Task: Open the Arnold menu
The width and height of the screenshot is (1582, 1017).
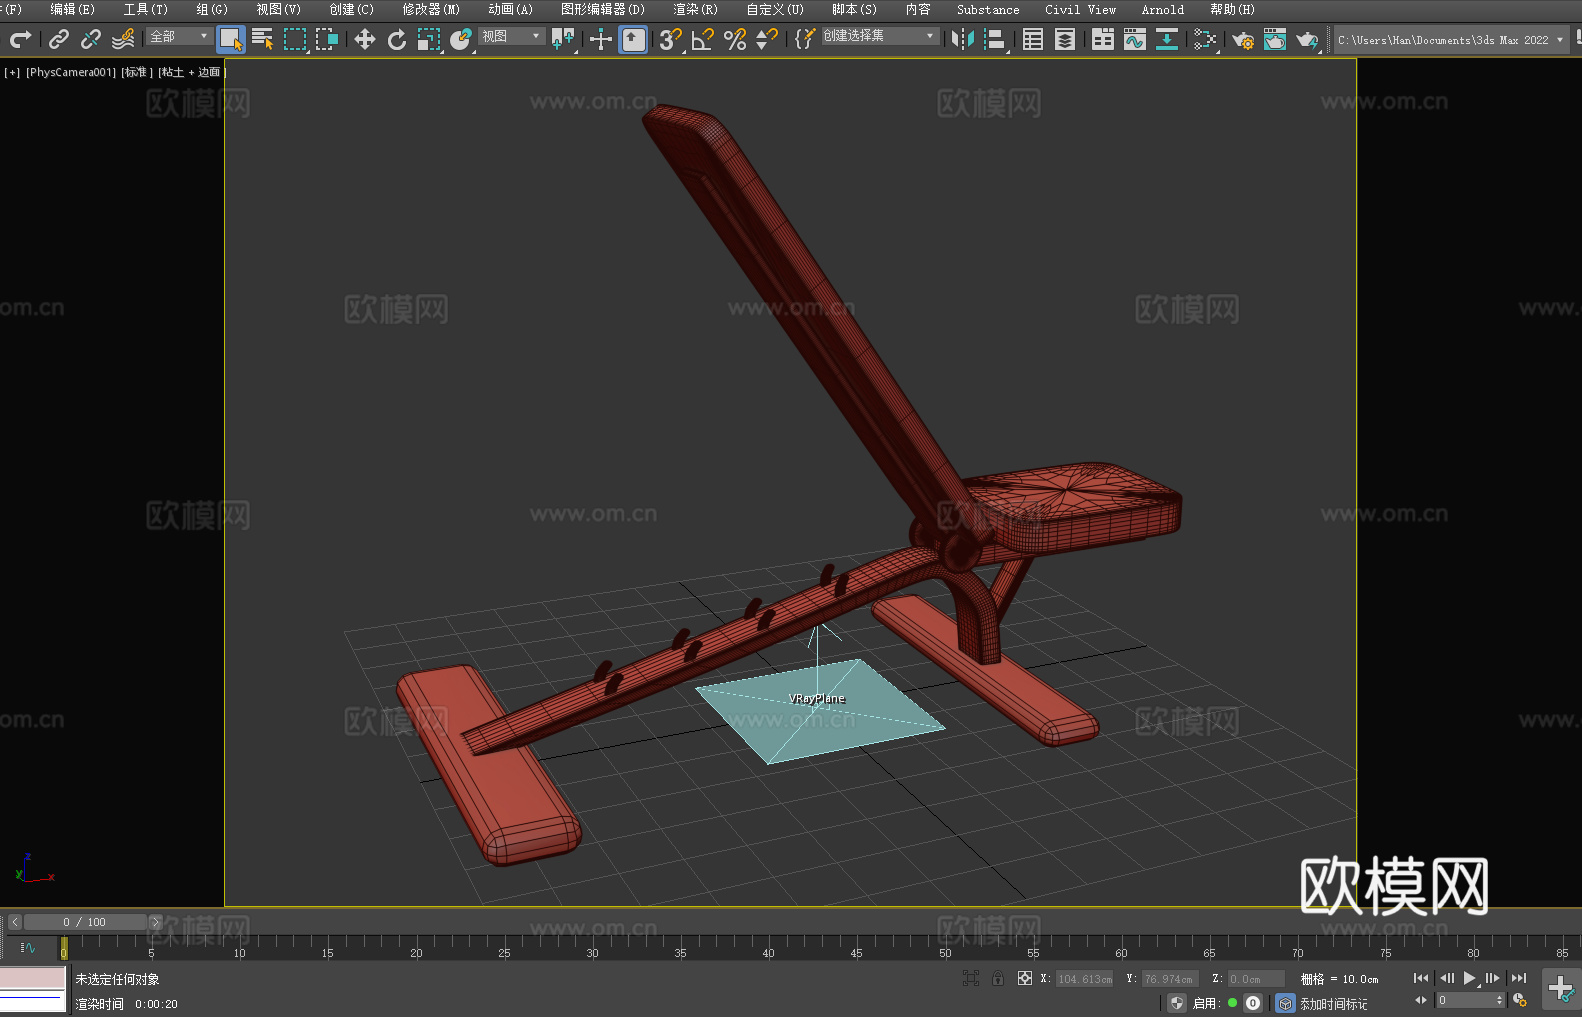Action: [1162, 9]
